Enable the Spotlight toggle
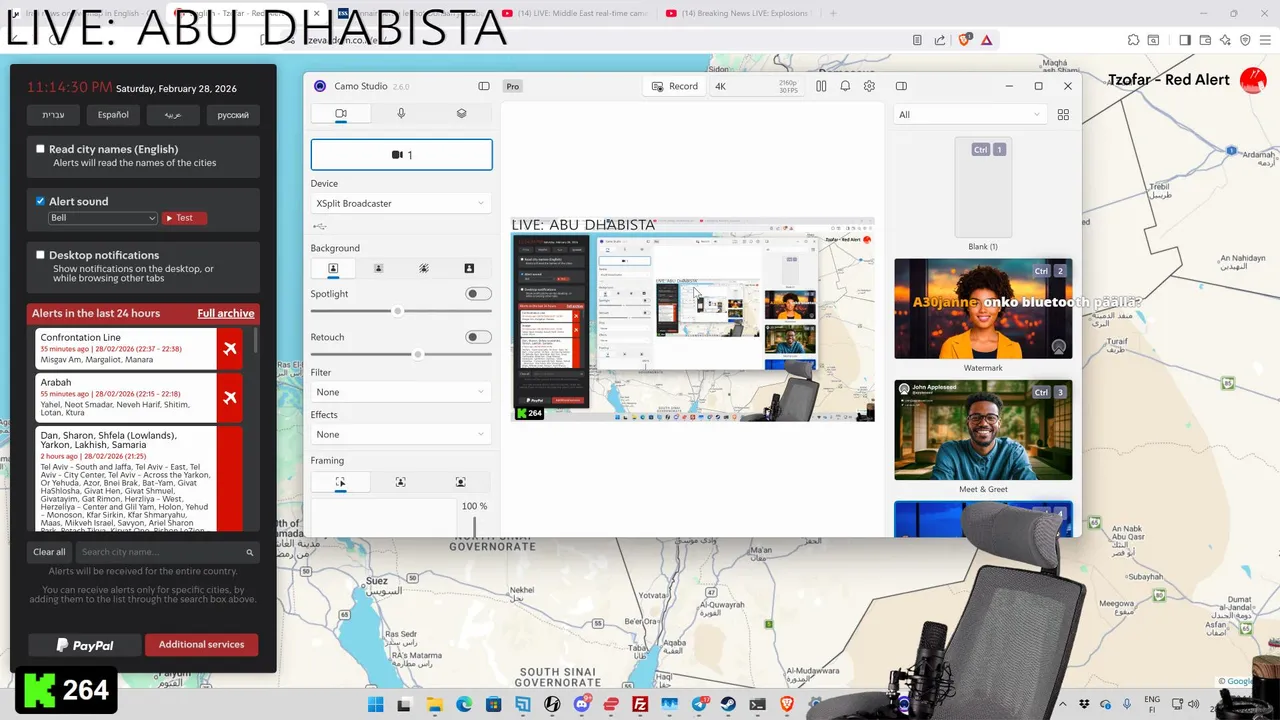Screen dimensions: 1280x720 479,294
